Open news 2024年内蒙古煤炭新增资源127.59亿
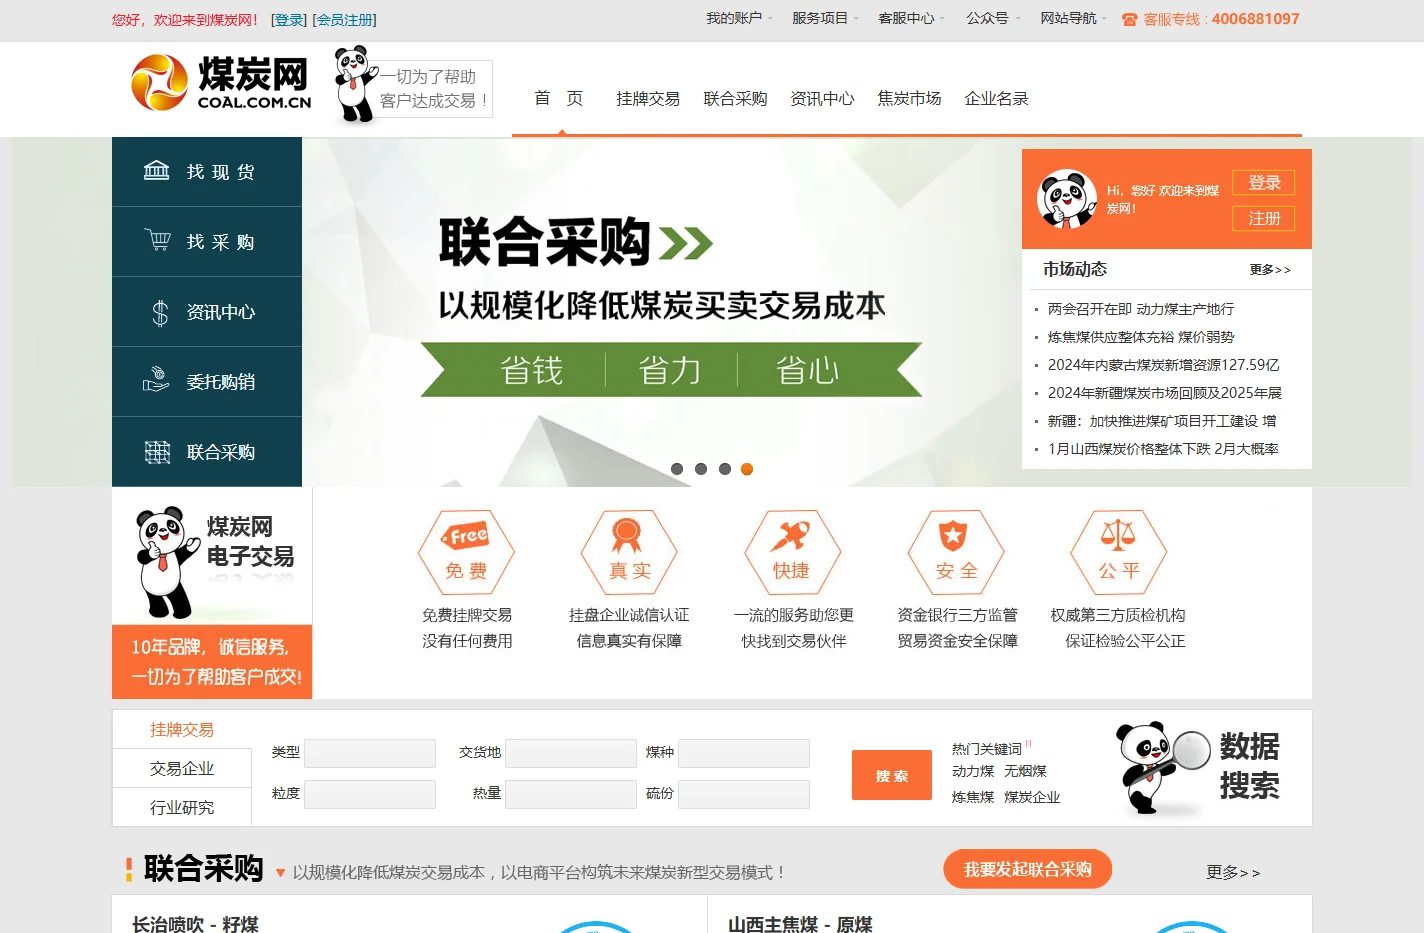This screenshot has height=933, width=1424. [x=1164, y=365]
